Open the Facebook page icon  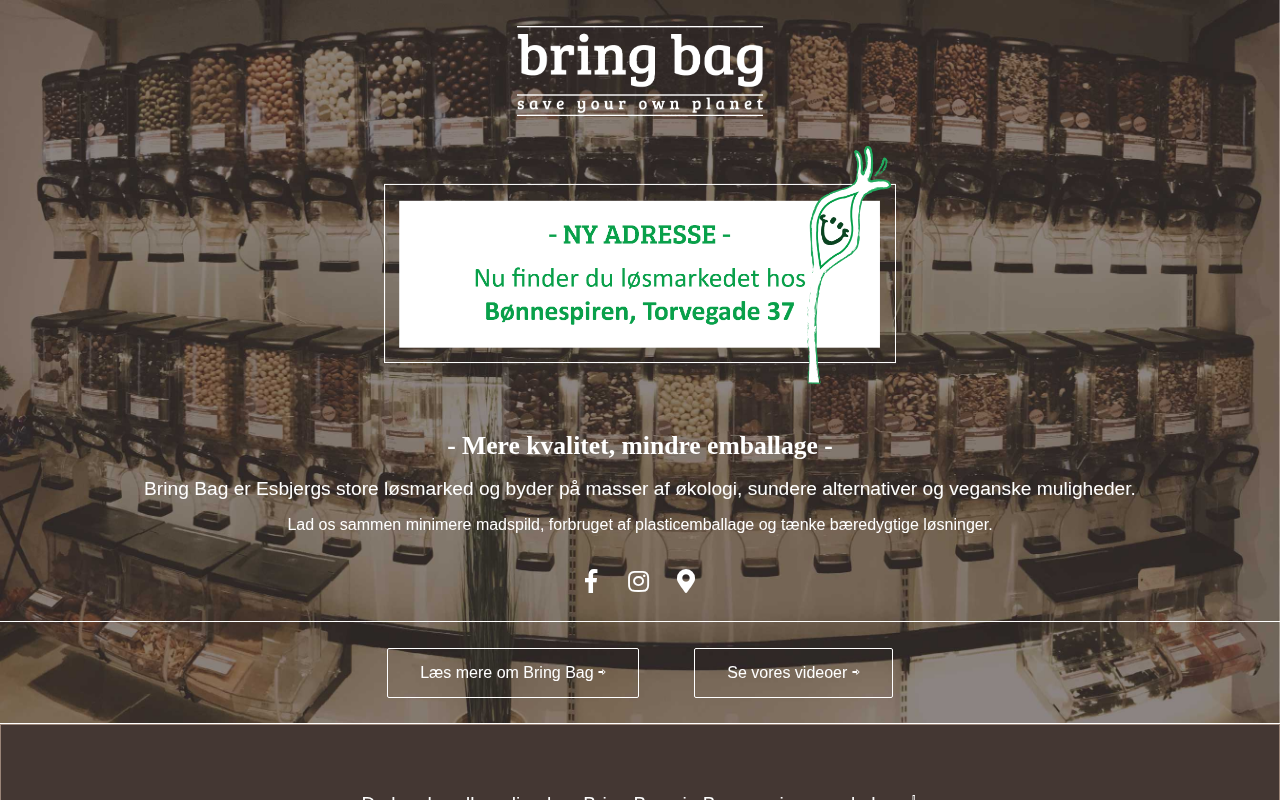591,581
